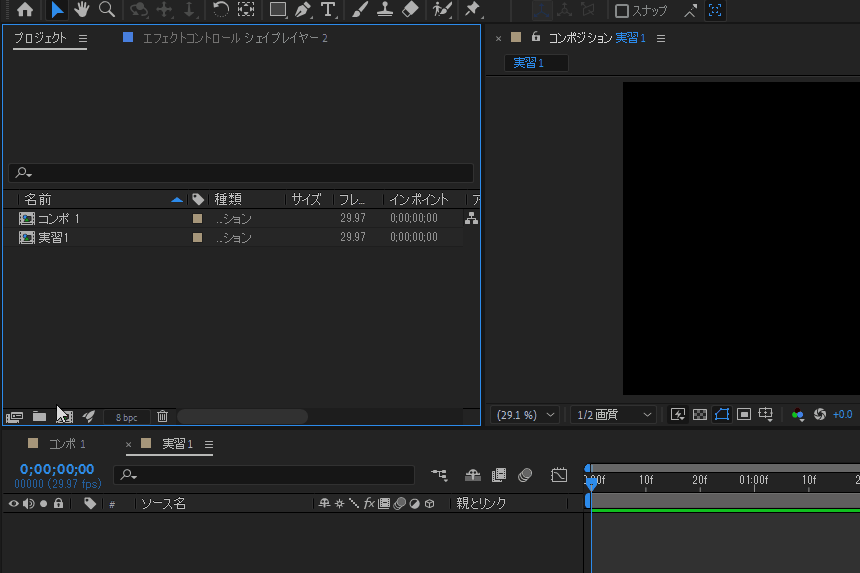Switch to the プロジェクト tab

(x=40, y=38)
